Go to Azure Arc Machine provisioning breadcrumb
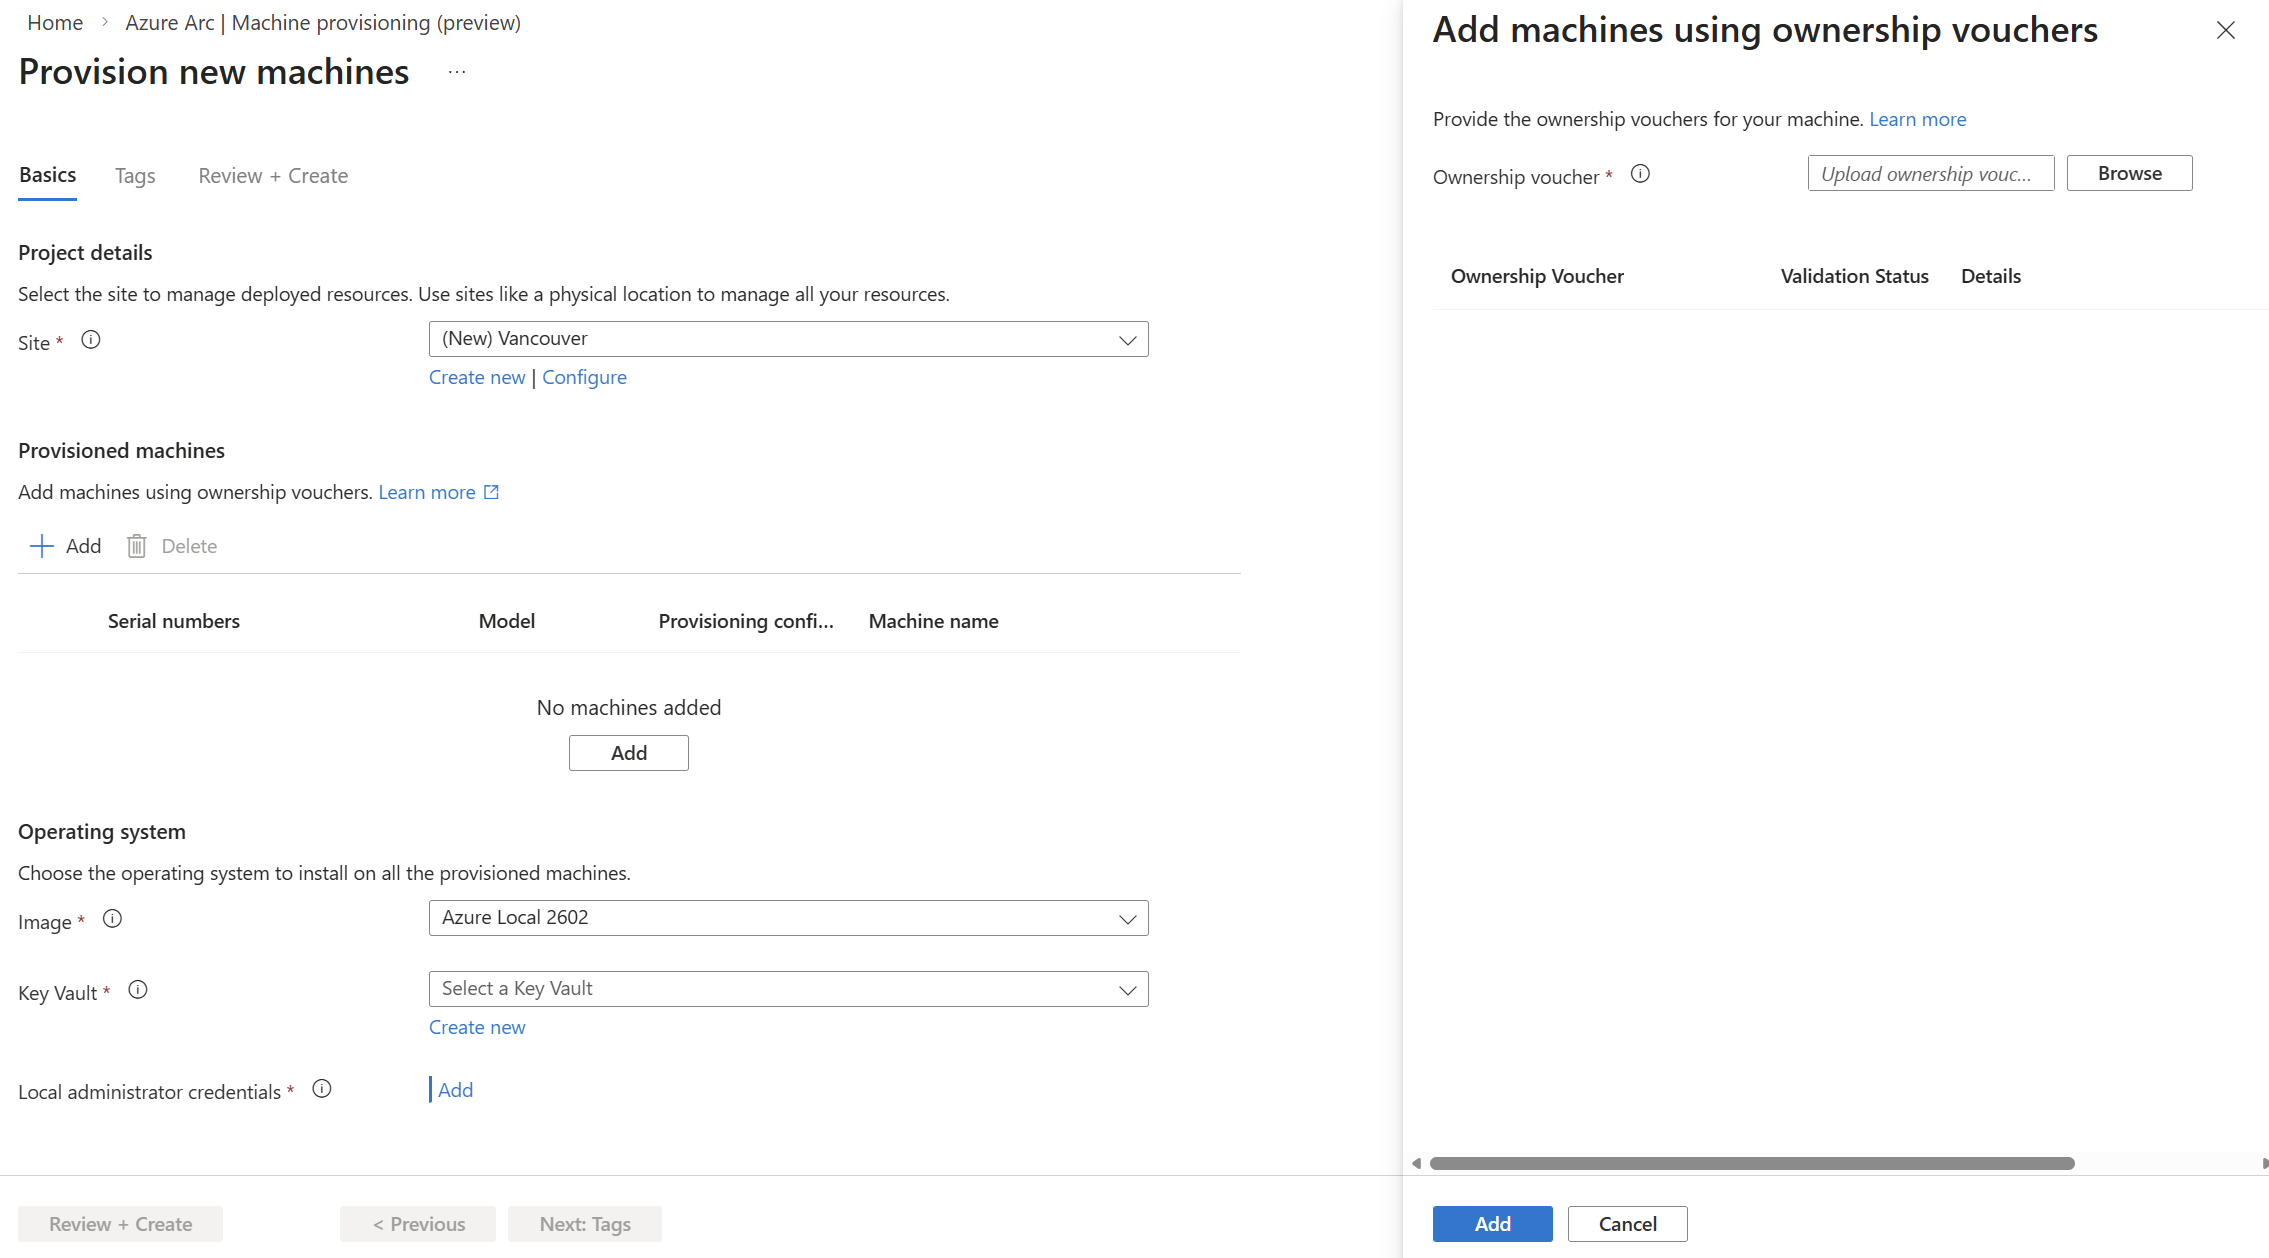This screenshot has width=2269, height=1258. point(322,22)
